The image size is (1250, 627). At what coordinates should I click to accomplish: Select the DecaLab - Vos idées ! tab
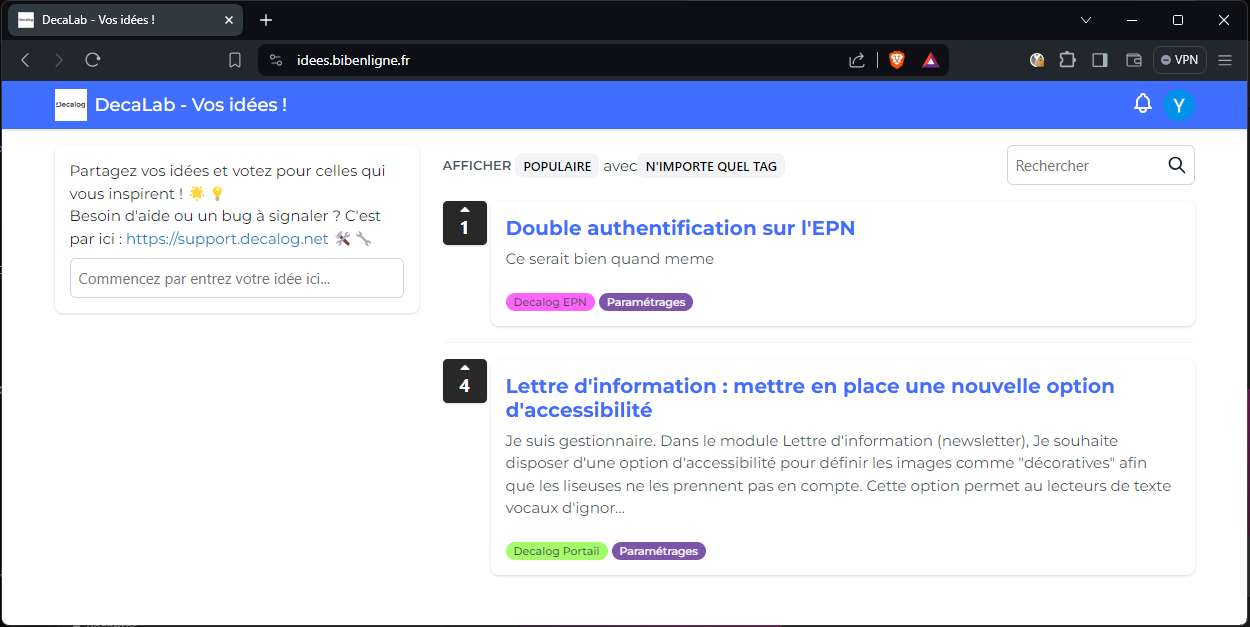[x=125, y=20]
